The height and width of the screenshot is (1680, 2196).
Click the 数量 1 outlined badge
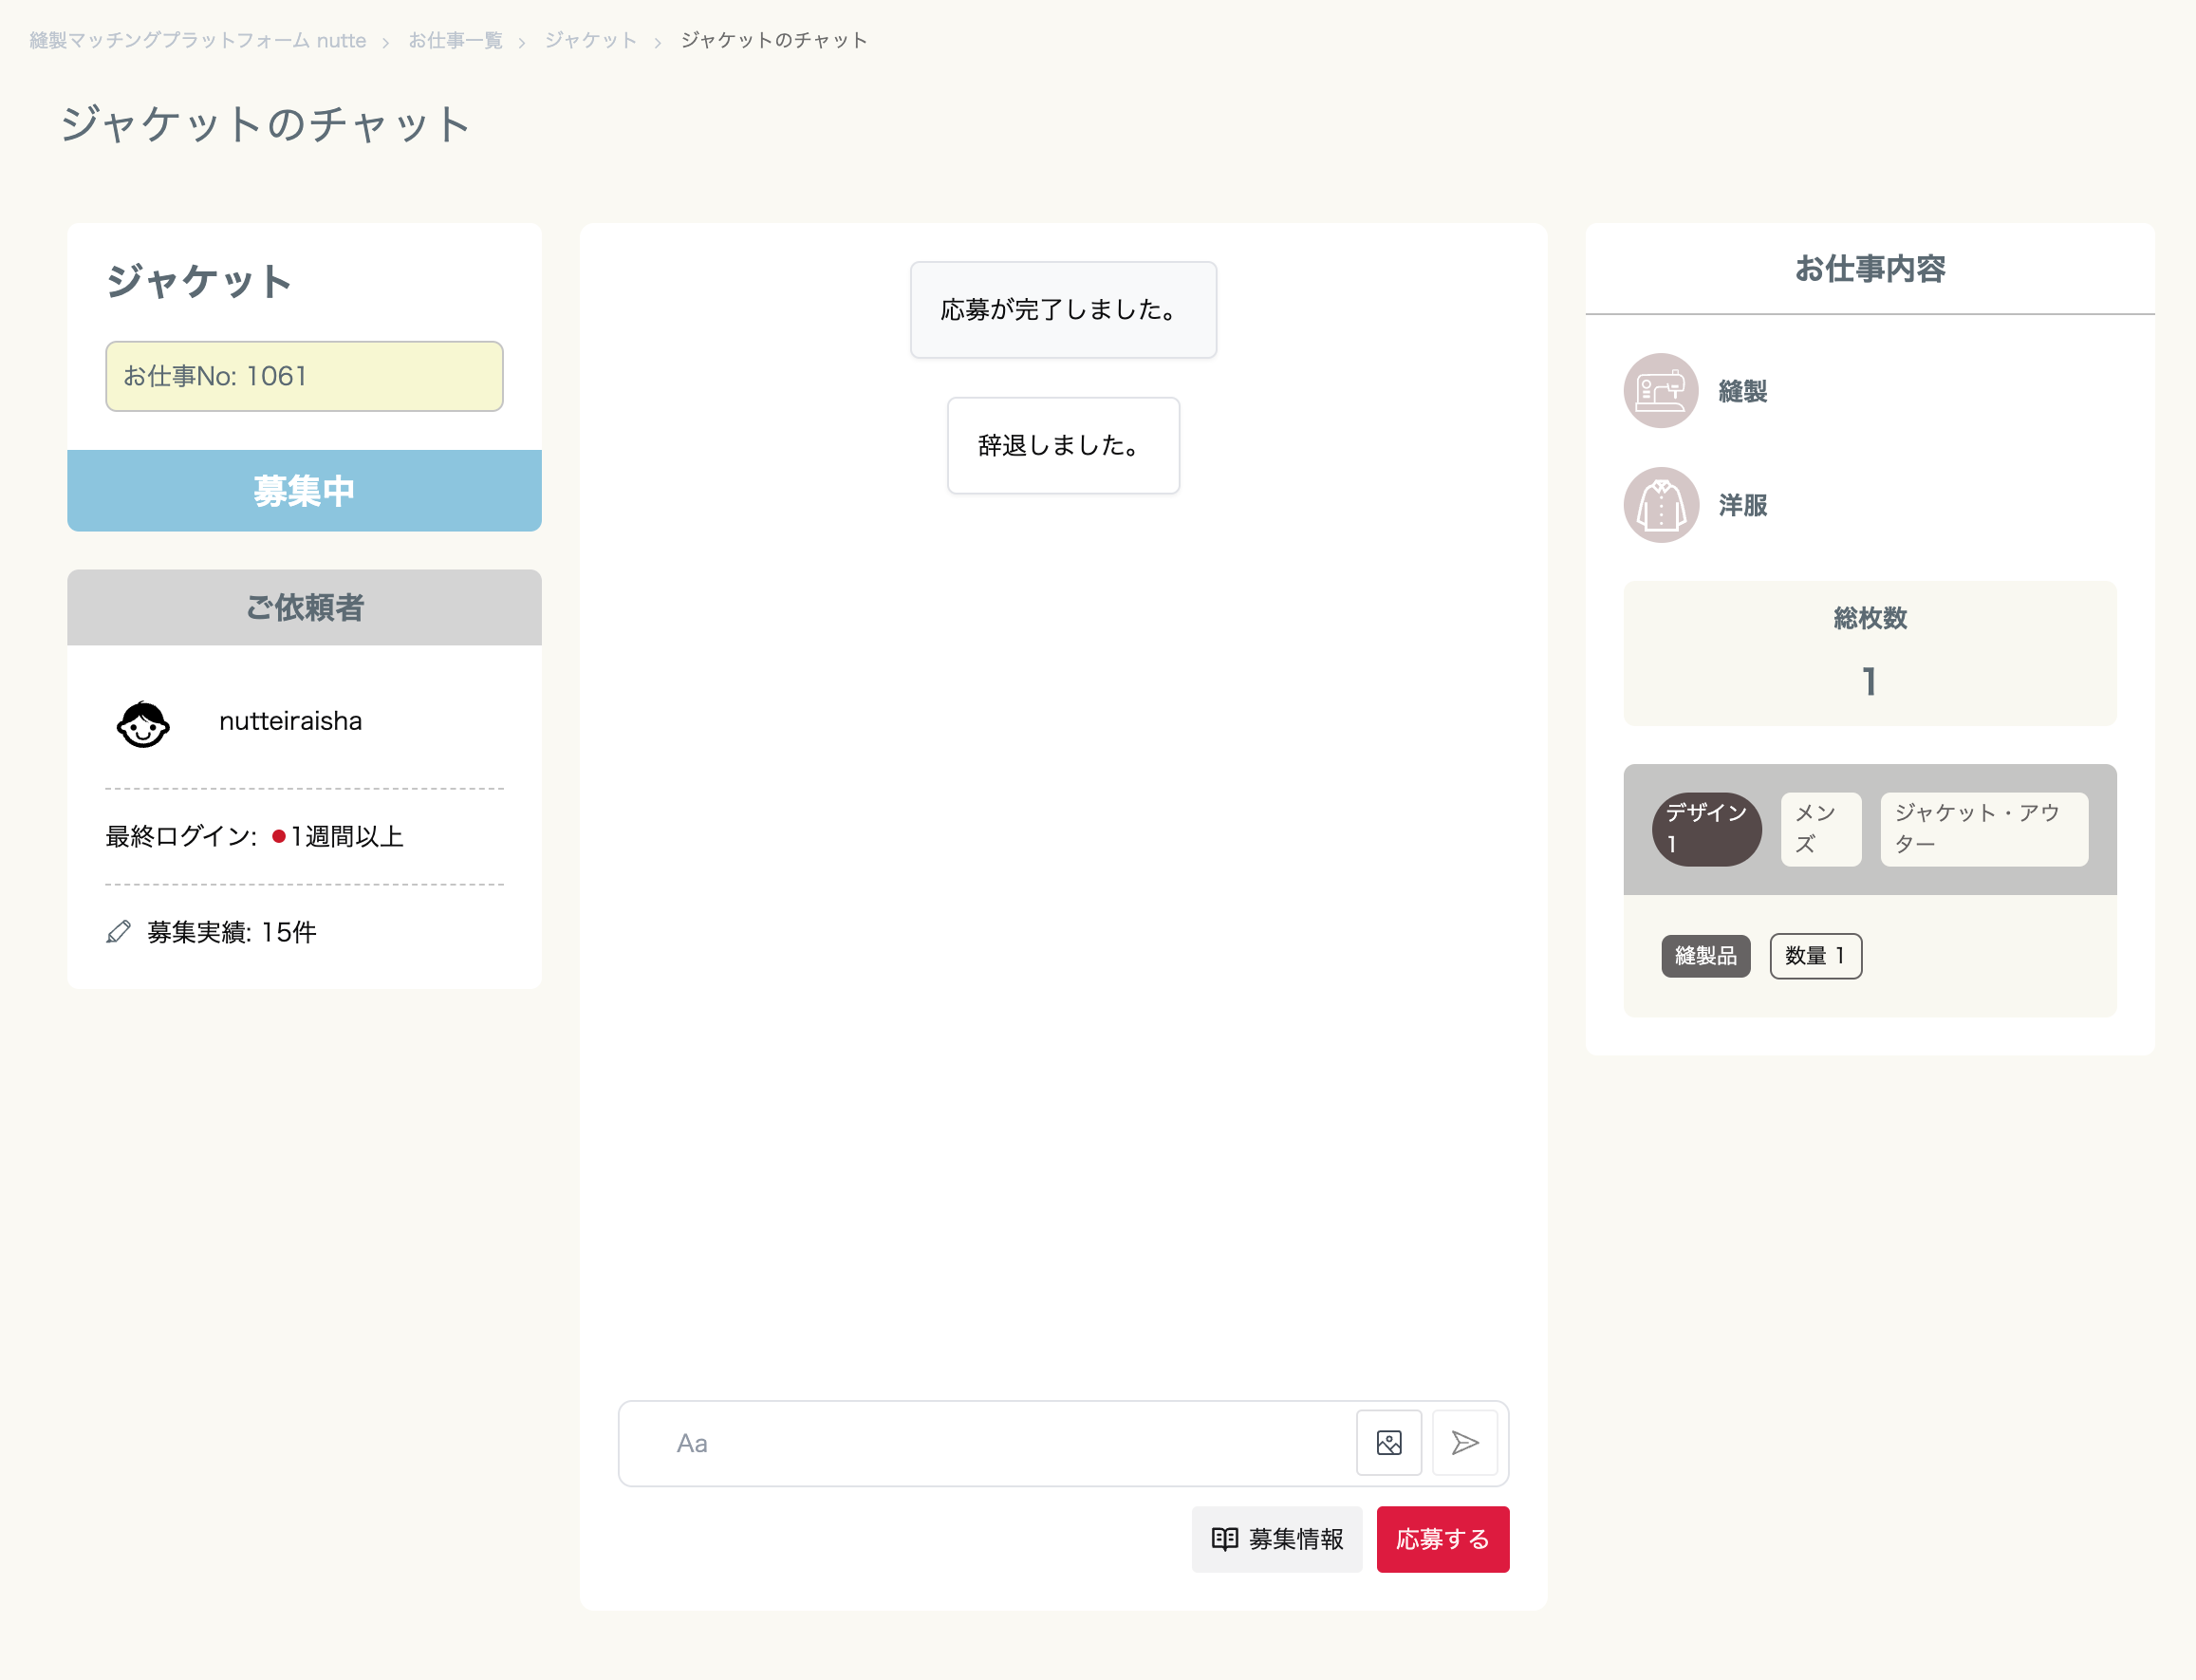point(1815,956)
